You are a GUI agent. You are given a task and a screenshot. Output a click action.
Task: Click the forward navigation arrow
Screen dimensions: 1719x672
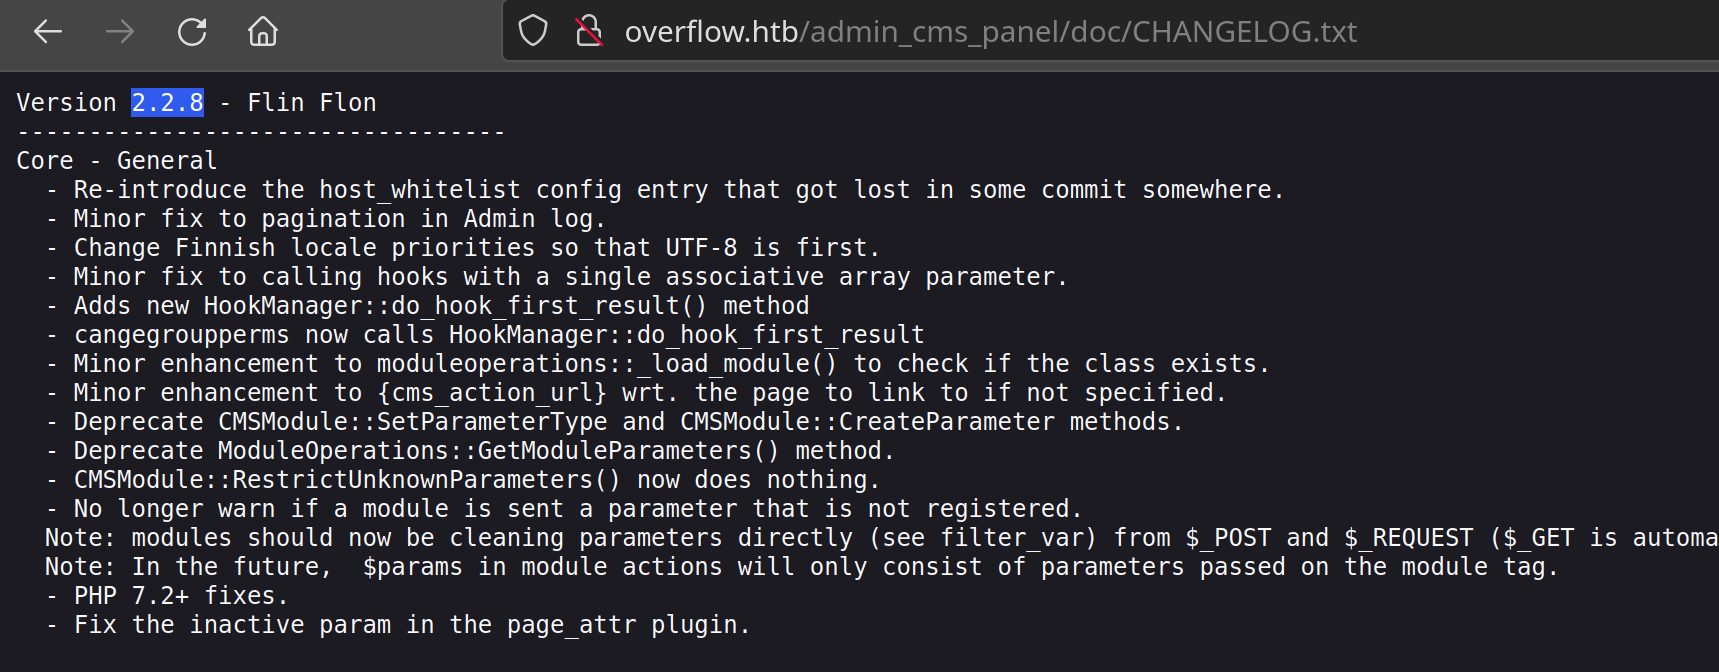(120, 32)
